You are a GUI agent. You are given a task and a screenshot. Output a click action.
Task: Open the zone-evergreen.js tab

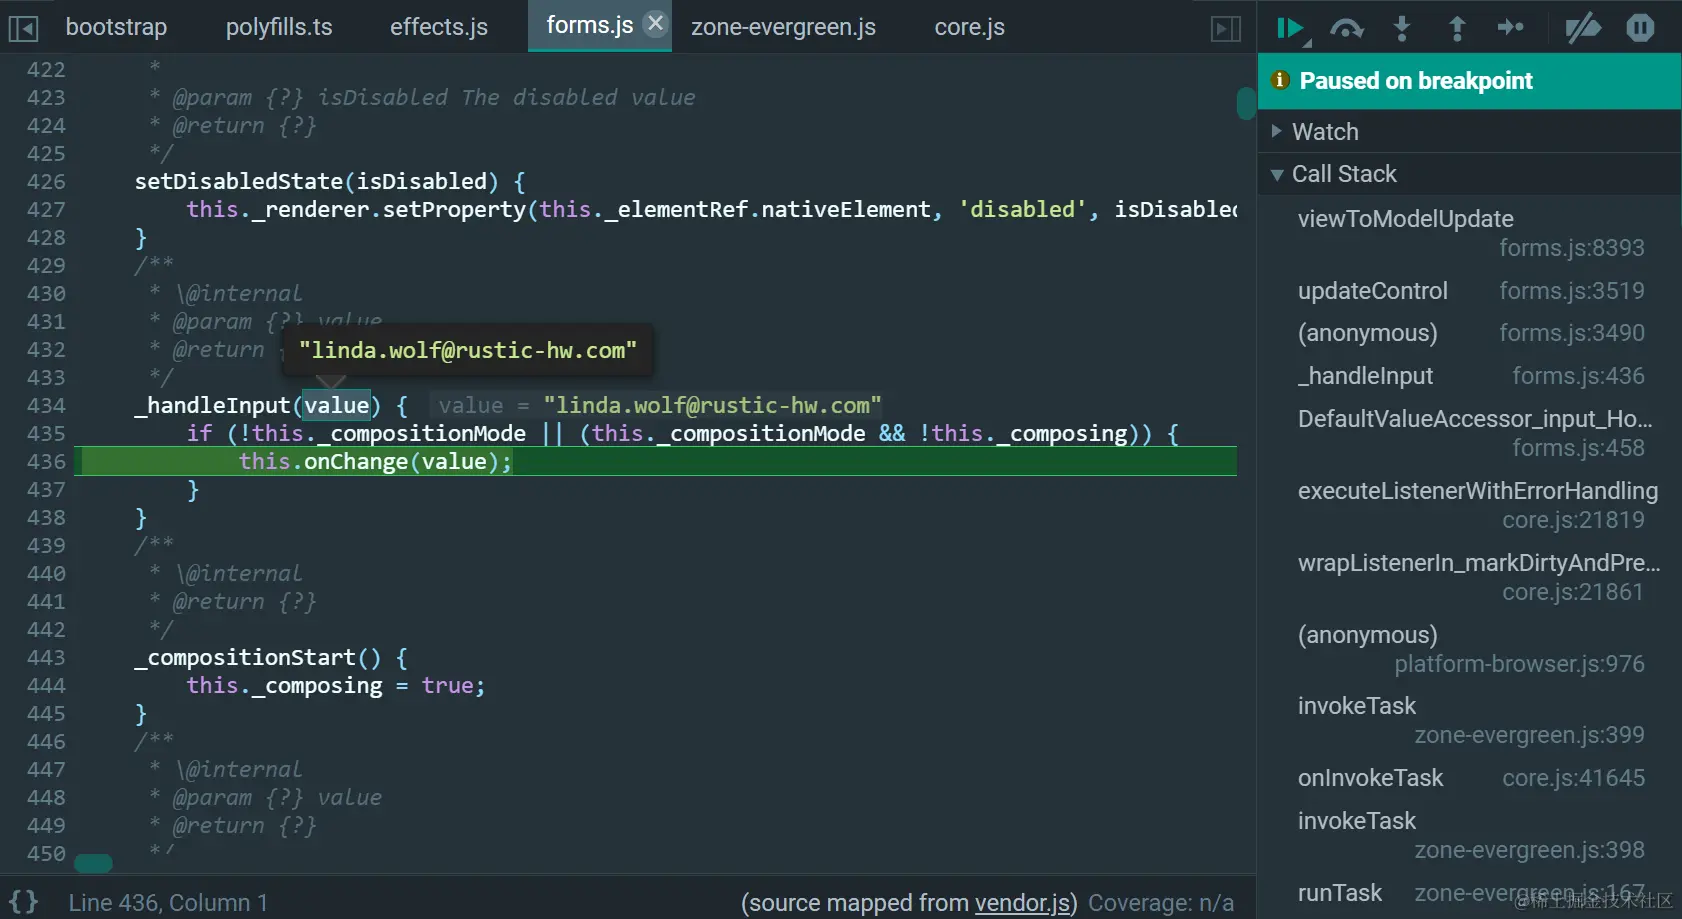tap(783, 27)
